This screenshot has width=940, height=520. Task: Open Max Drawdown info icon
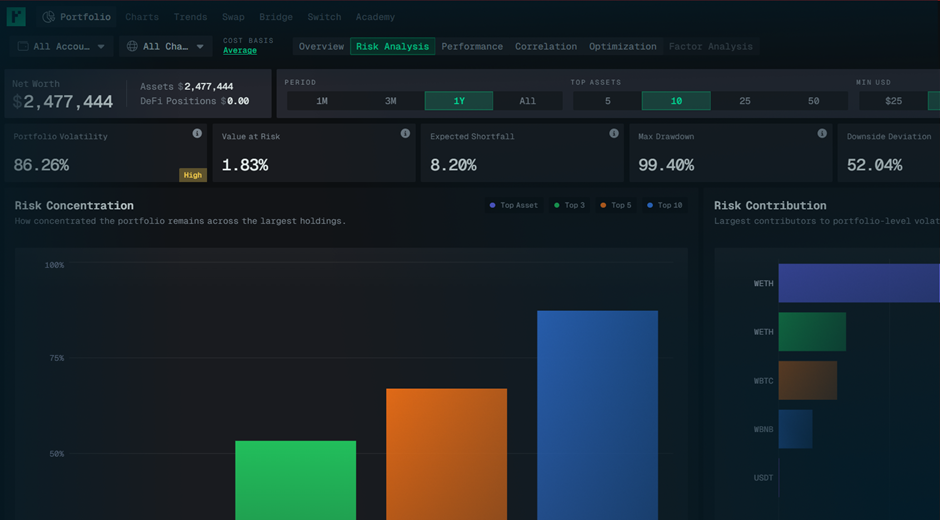(x=822, y=134)
